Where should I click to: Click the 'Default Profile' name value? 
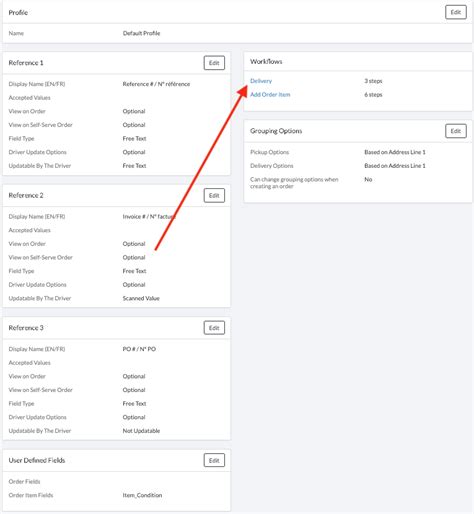(x=141, y=33)
